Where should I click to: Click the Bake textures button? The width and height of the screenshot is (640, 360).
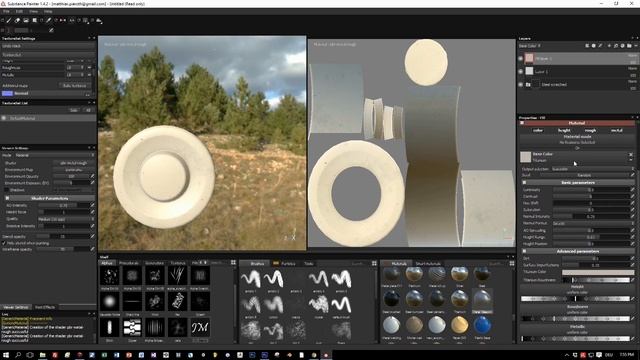[74, 86]
